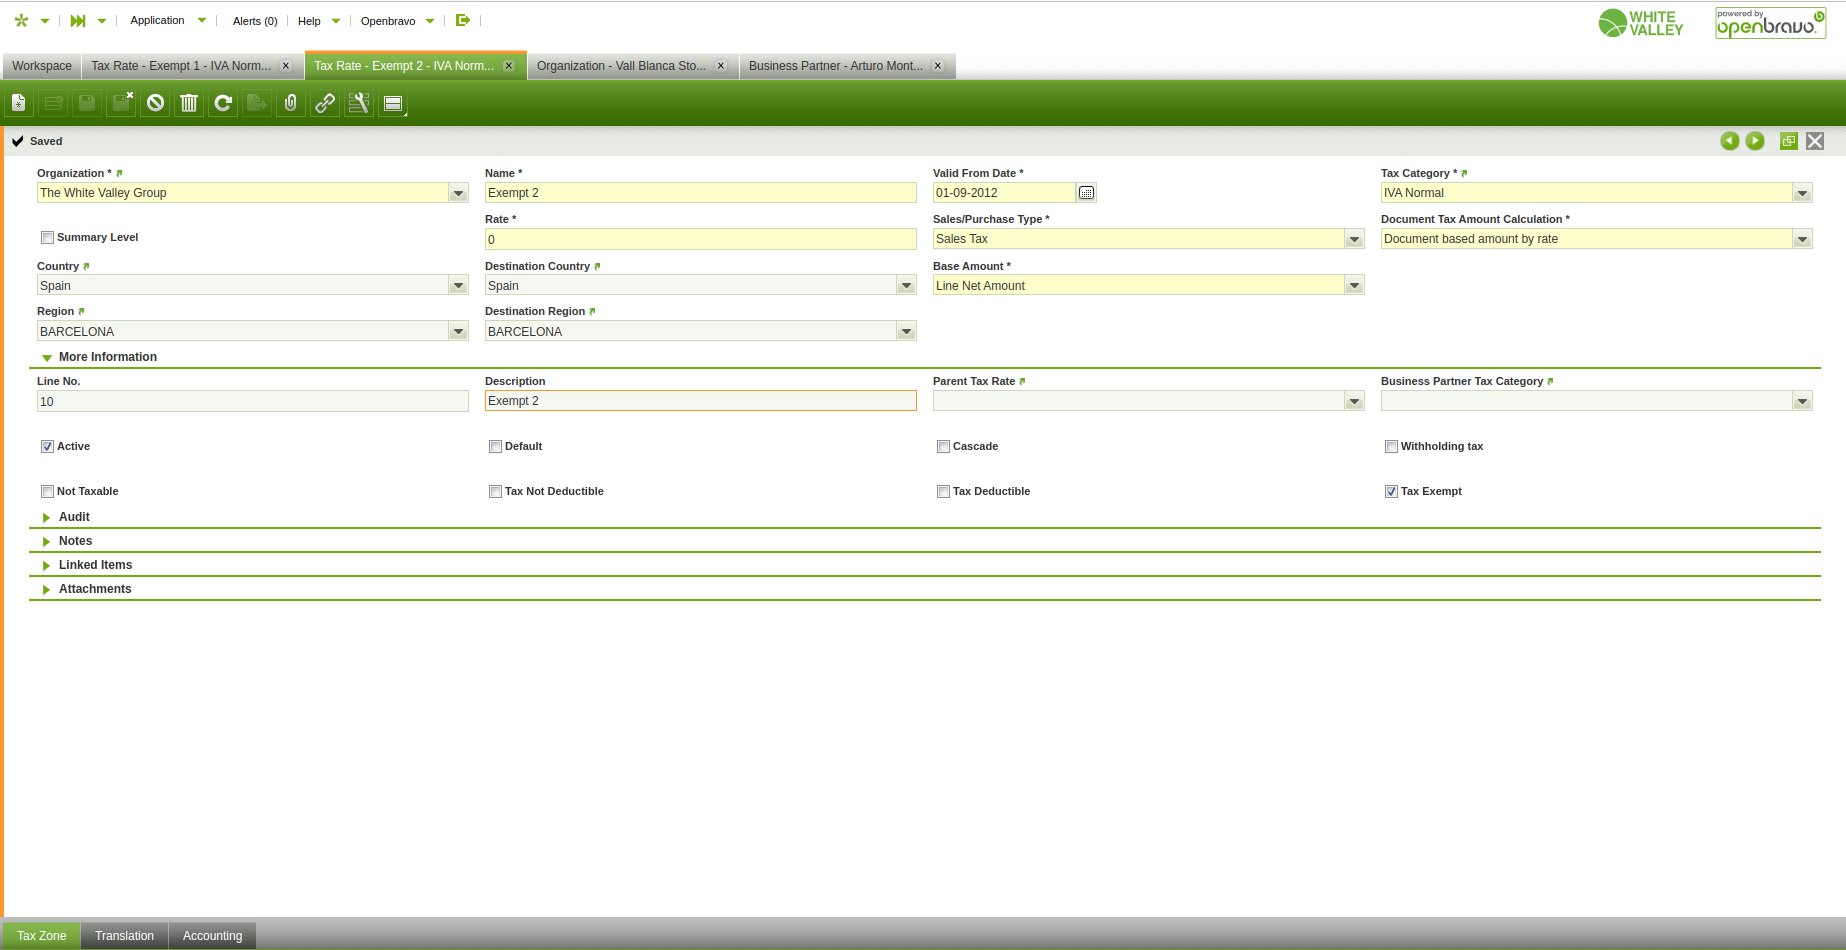
Task: Go to next record arrow icon
Action: (x=1755, y=141)
